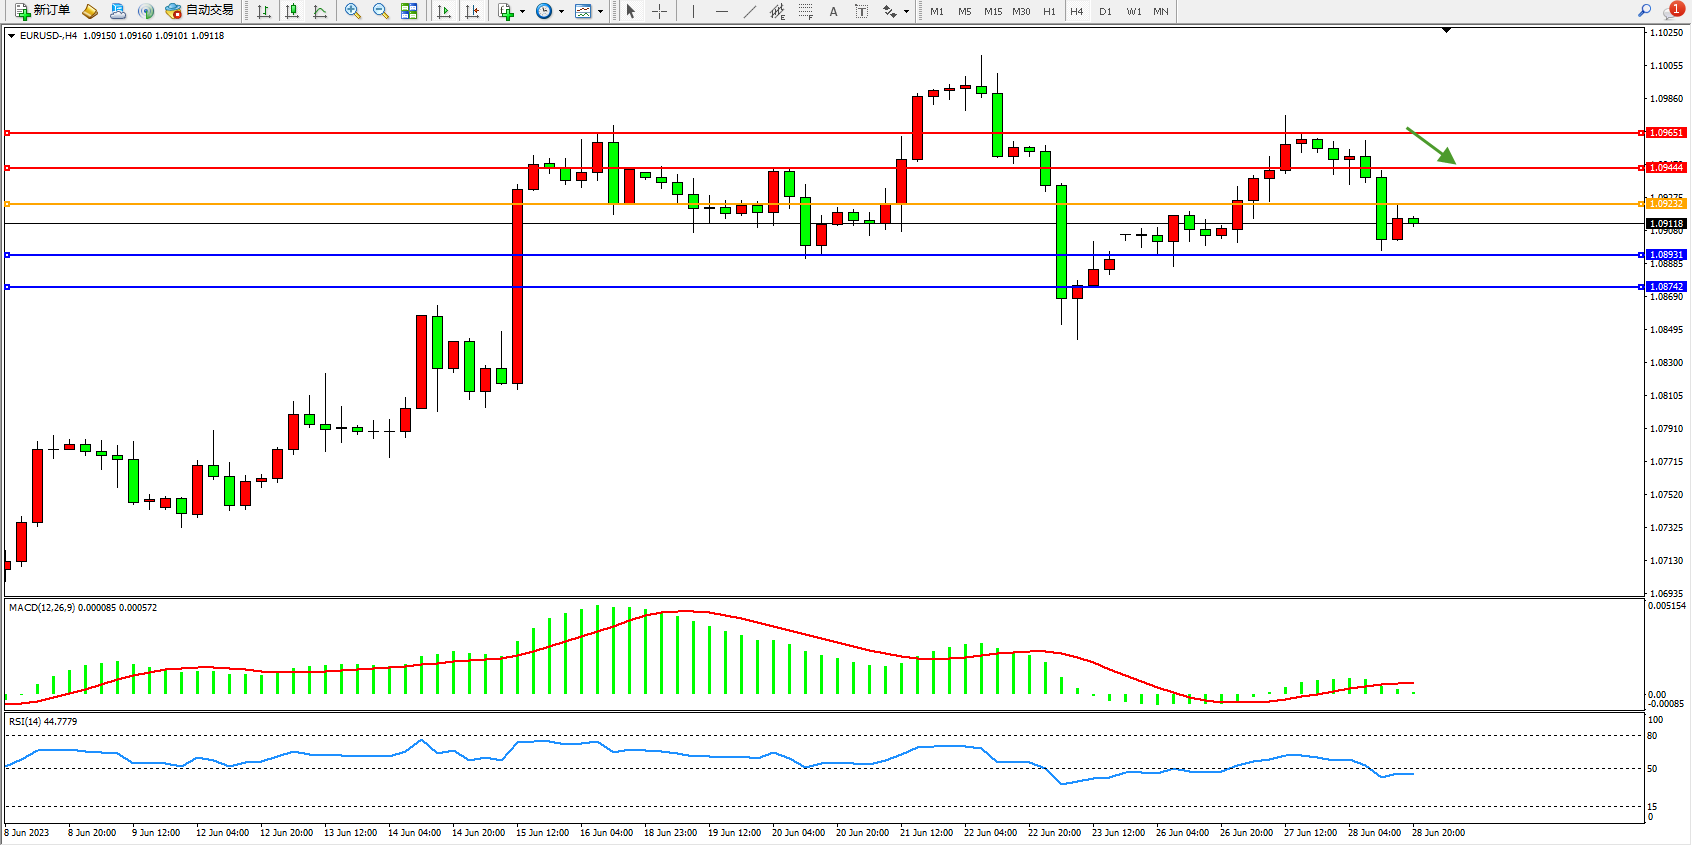Click the tile windows icon
1692x846 pixels.
point(409,11)
